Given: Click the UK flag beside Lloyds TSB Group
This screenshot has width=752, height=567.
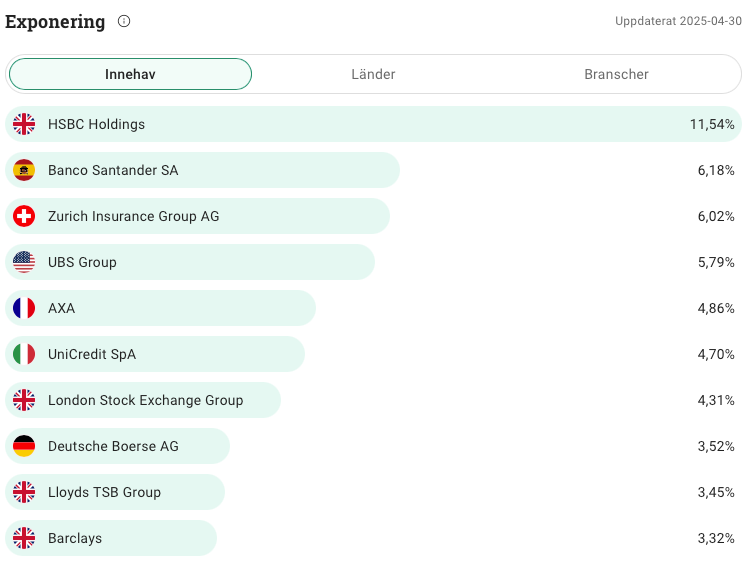Looking at the screenshot, I should coord(24,492).
